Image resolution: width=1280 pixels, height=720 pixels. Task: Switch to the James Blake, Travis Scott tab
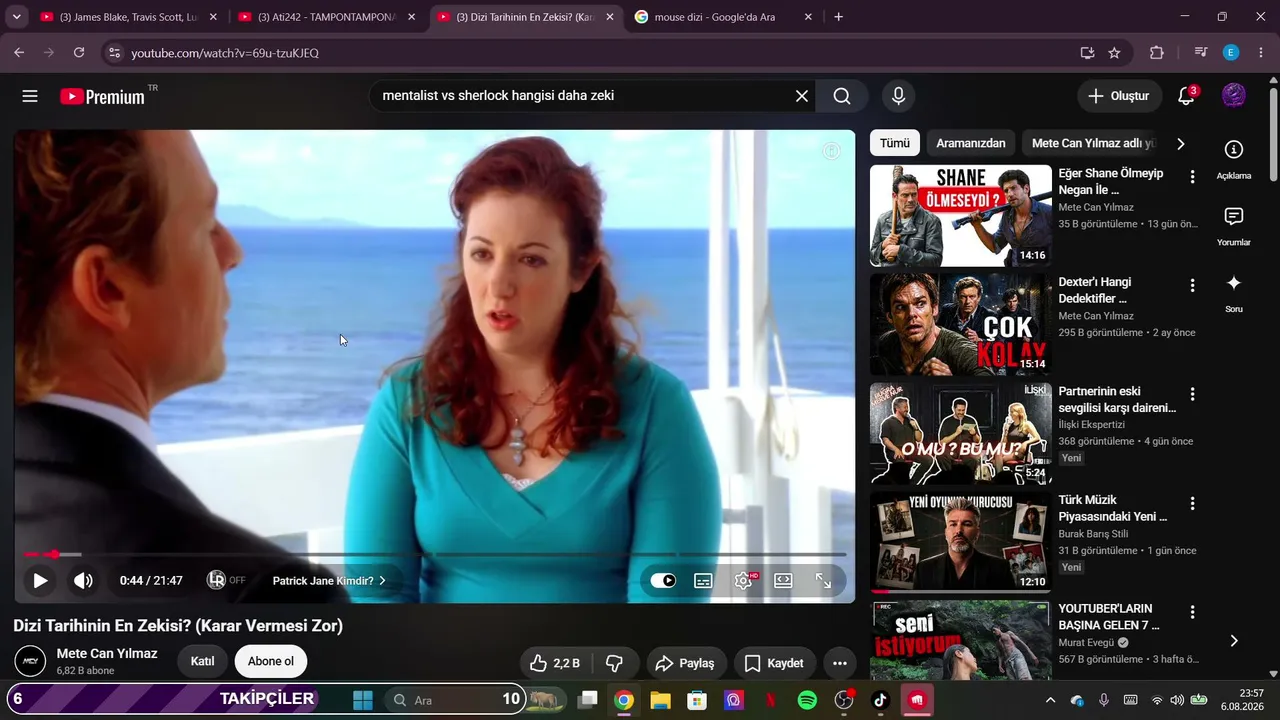pos(129,17)
